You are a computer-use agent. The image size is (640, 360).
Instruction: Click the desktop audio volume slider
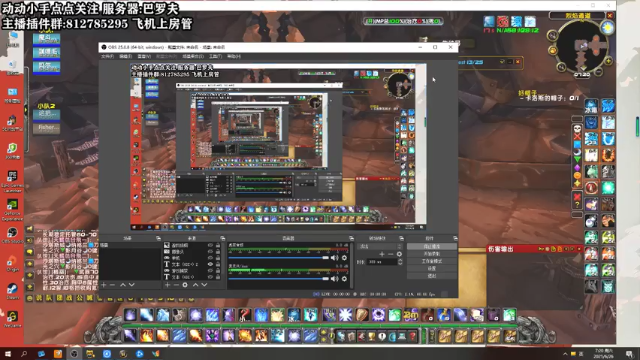(278, 258)
